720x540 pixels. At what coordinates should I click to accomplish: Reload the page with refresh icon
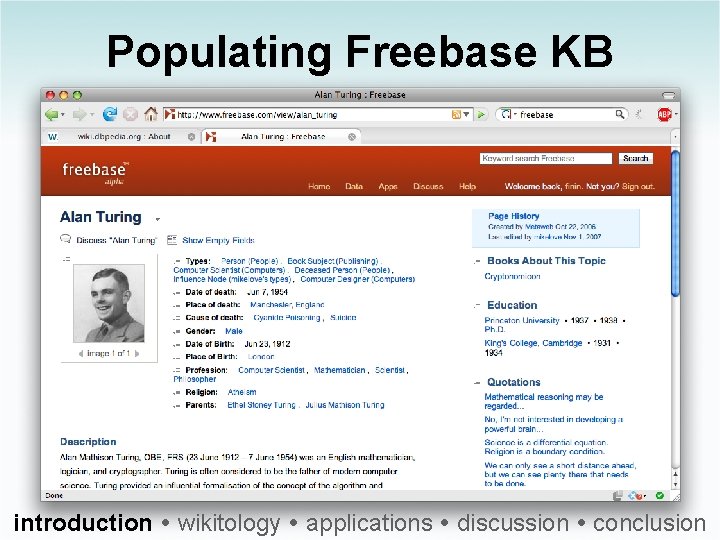pyautogui.click(x=110, y=114)
